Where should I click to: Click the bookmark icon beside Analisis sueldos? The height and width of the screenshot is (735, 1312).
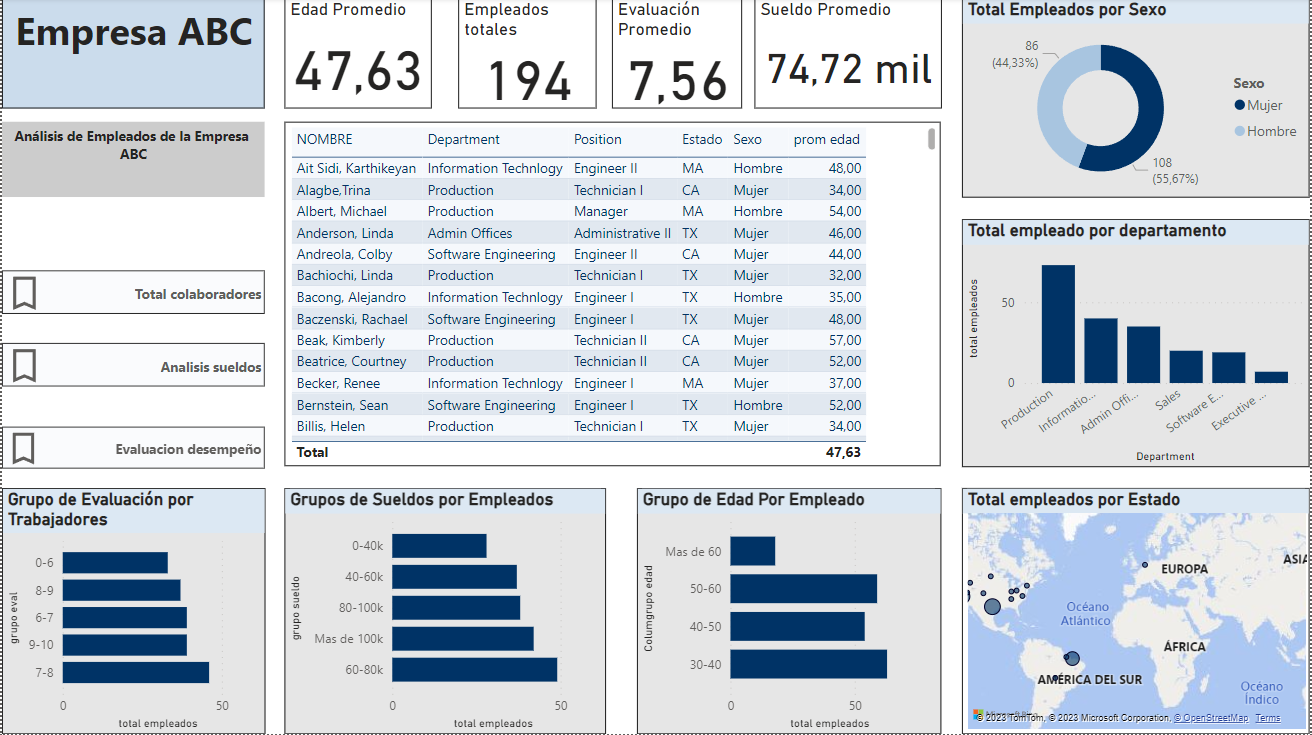pyautogui.click(x=24, y=366)
